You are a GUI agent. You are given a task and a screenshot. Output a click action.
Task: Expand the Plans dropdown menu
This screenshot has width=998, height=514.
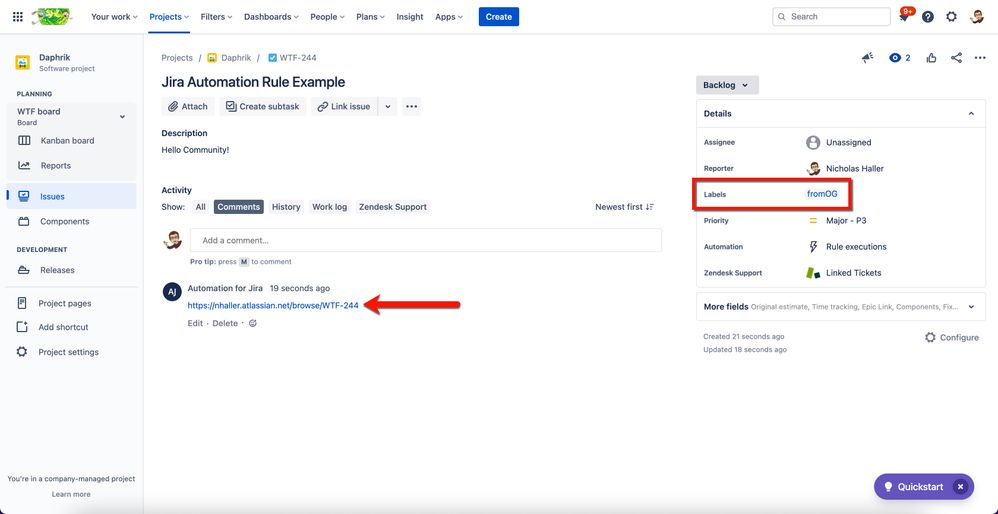370,17
